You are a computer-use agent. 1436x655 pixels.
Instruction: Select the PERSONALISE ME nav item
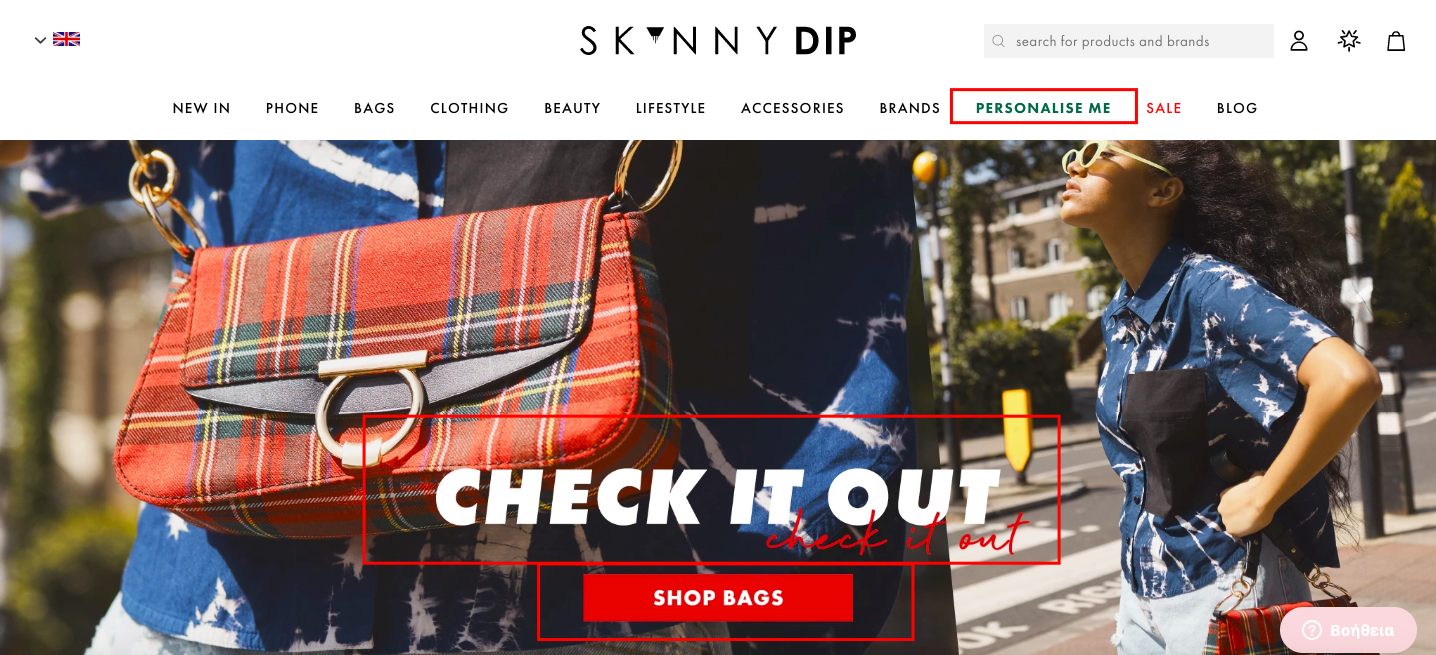click(x=1043, y=107)
